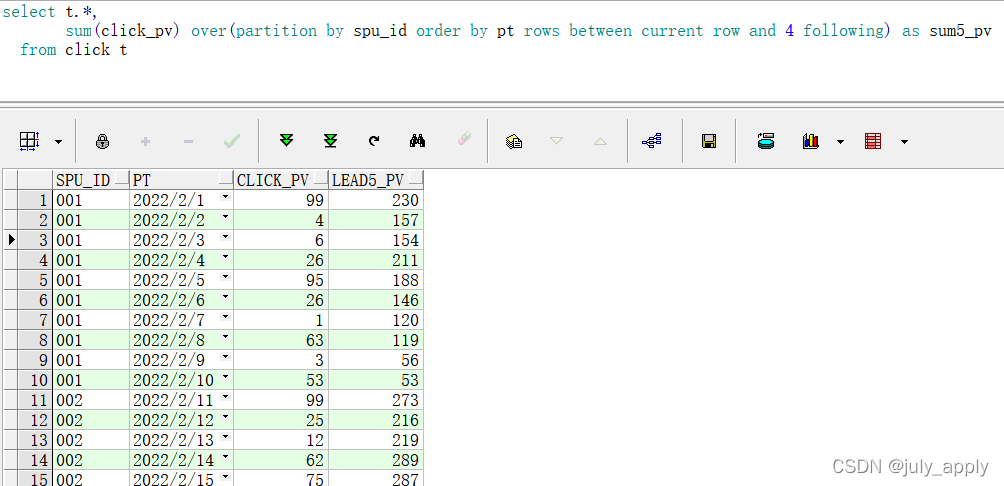
Task: Click CLICK_PV cell with value 95
Action: [x=281, y=280]
